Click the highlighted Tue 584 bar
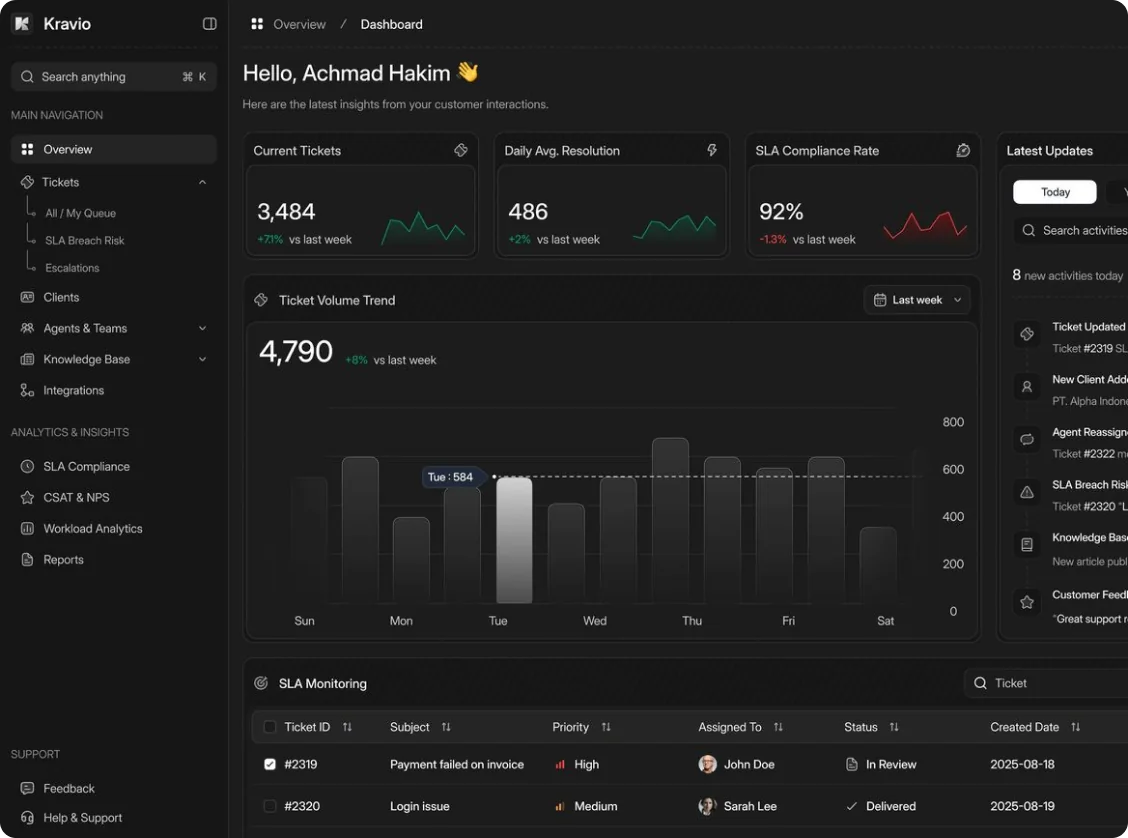 [514, 539]
